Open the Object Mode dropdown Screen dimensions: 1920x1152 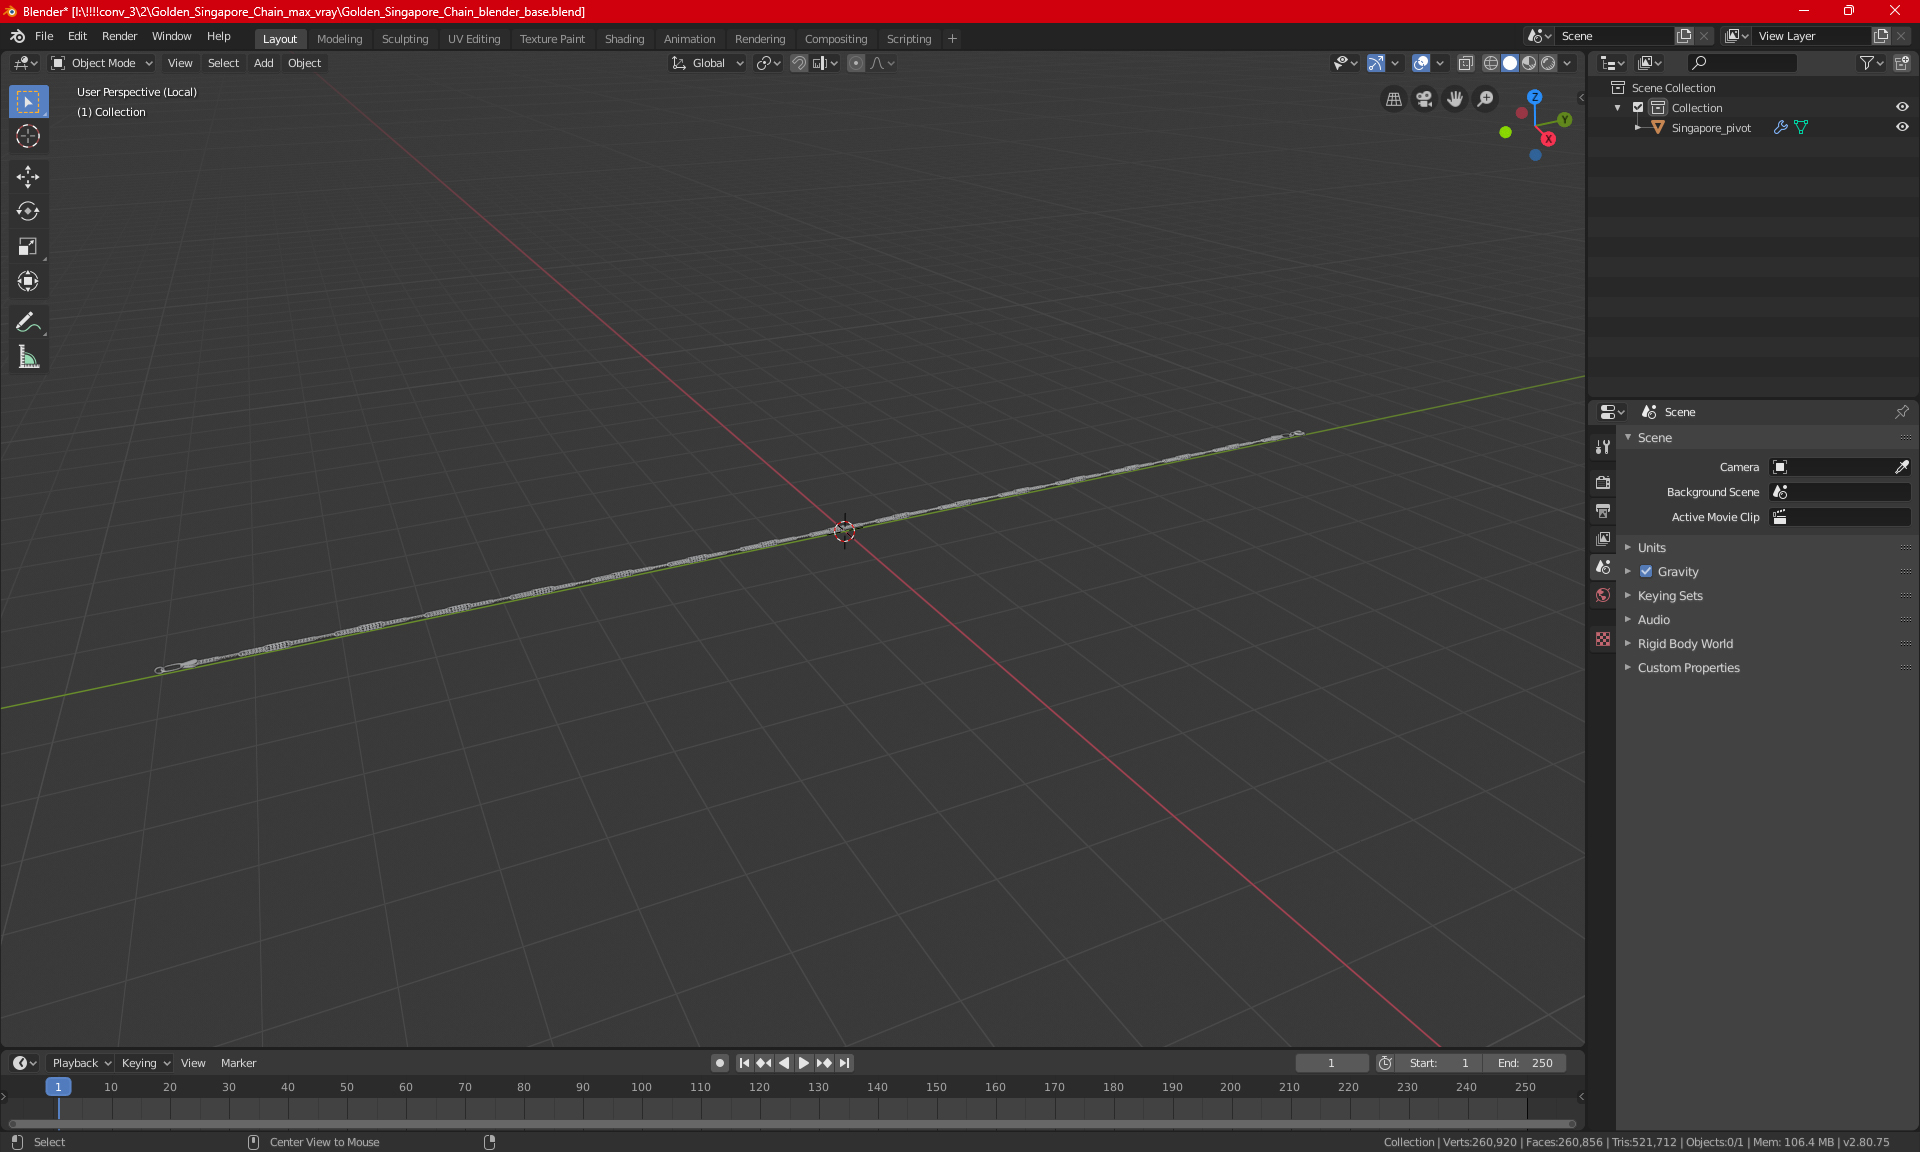(x=102, y=63)
